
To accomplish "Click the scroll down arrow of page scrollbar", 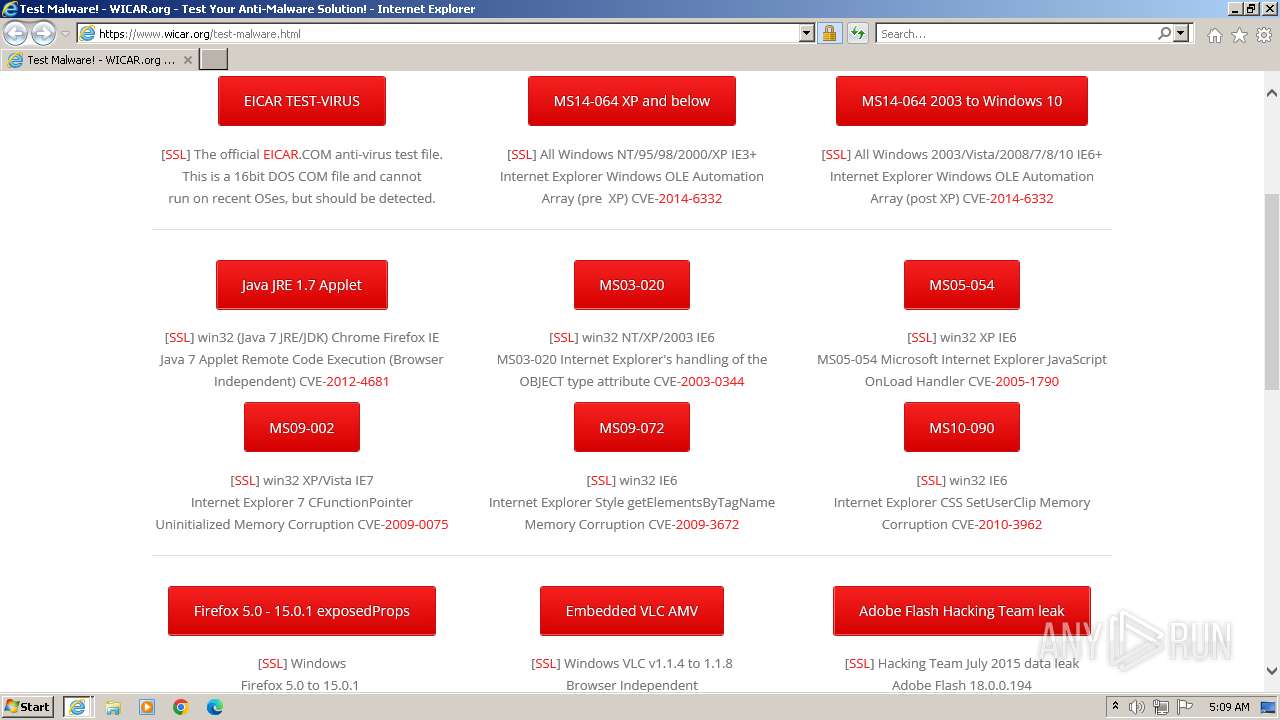I will coord(1272,671).
